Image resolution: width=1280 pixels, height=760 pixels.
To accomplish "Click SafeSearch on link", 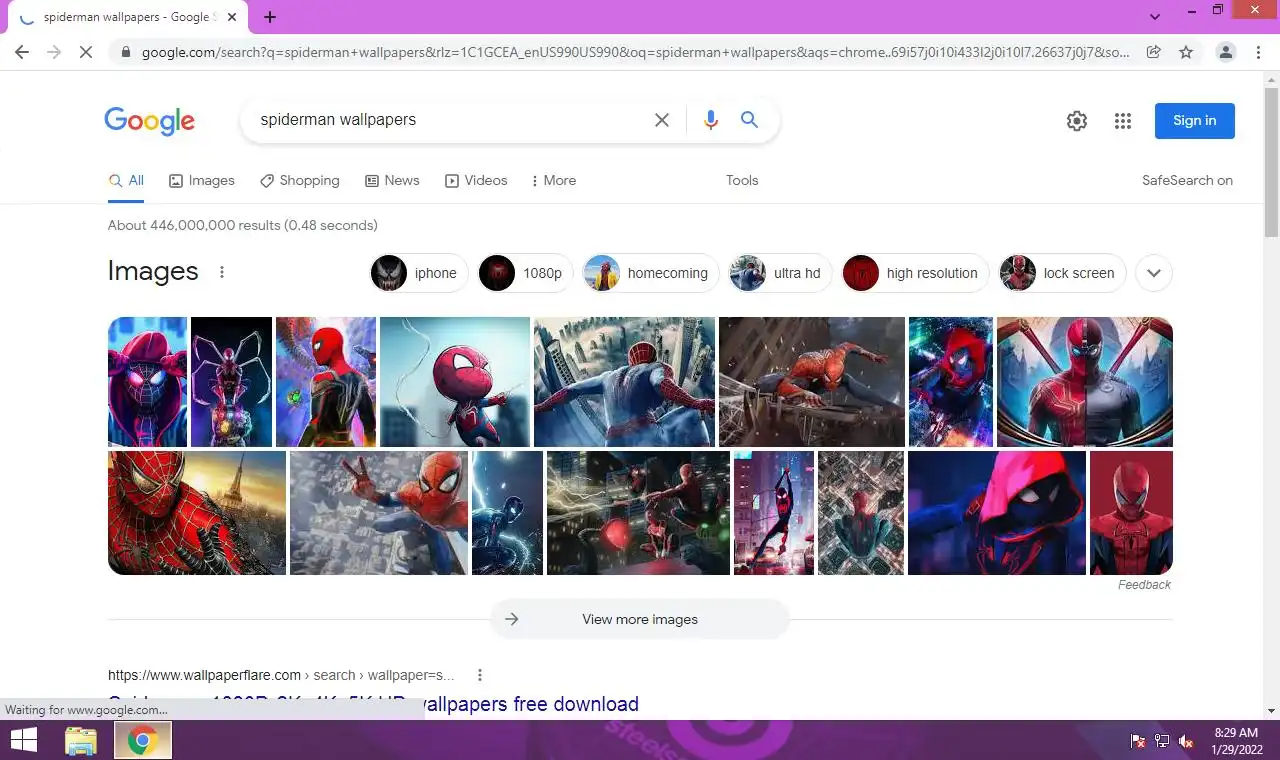I will [1187, 181].
